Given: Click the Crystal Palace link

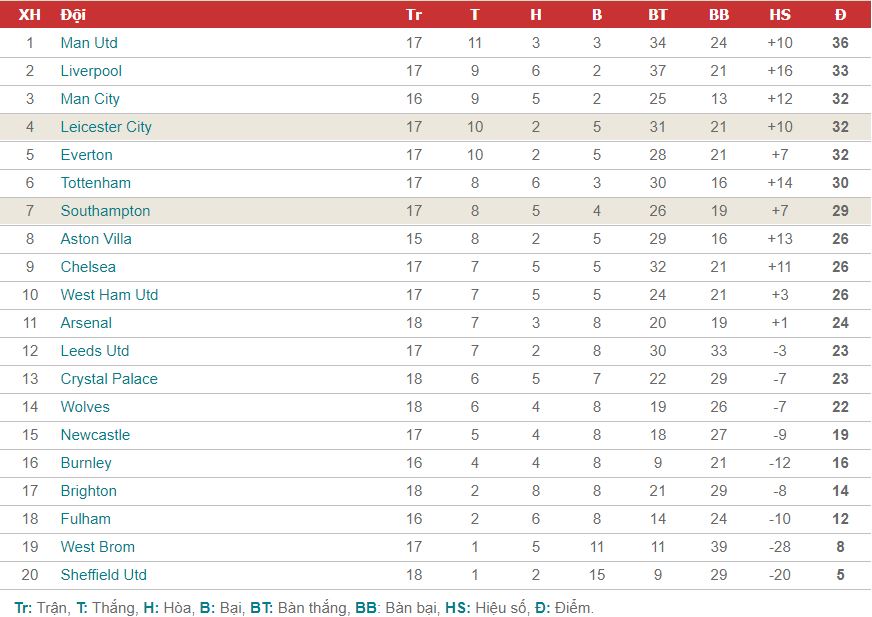Looking at the screenshot, I should pos(109,379).
